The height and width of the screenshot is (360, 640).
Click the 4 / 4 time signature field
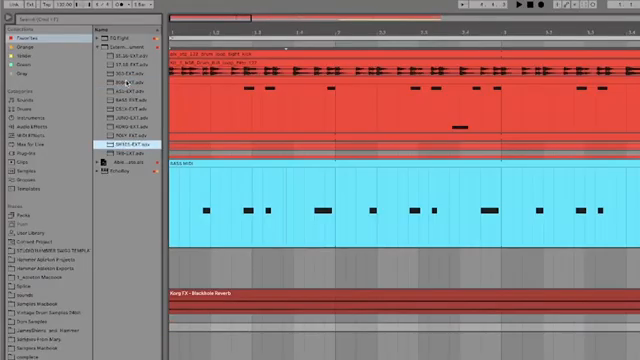coord(102,4)
